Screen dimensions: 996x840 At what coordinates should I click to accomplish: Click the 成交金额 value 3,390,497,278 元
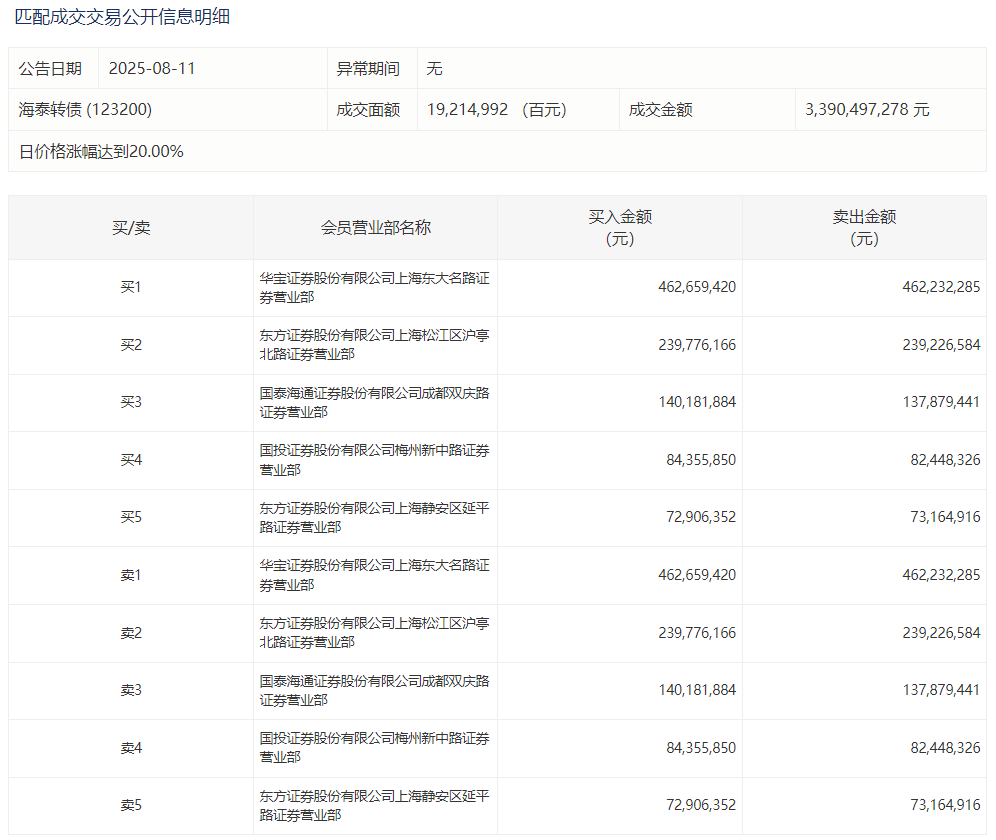867,110
